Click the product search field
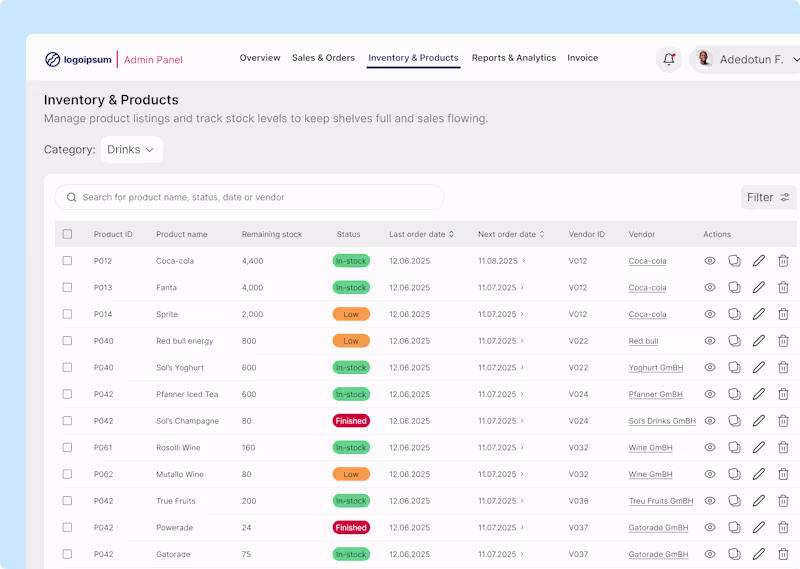The height and width of the screenshot is (569, 800). coord(249,197)
